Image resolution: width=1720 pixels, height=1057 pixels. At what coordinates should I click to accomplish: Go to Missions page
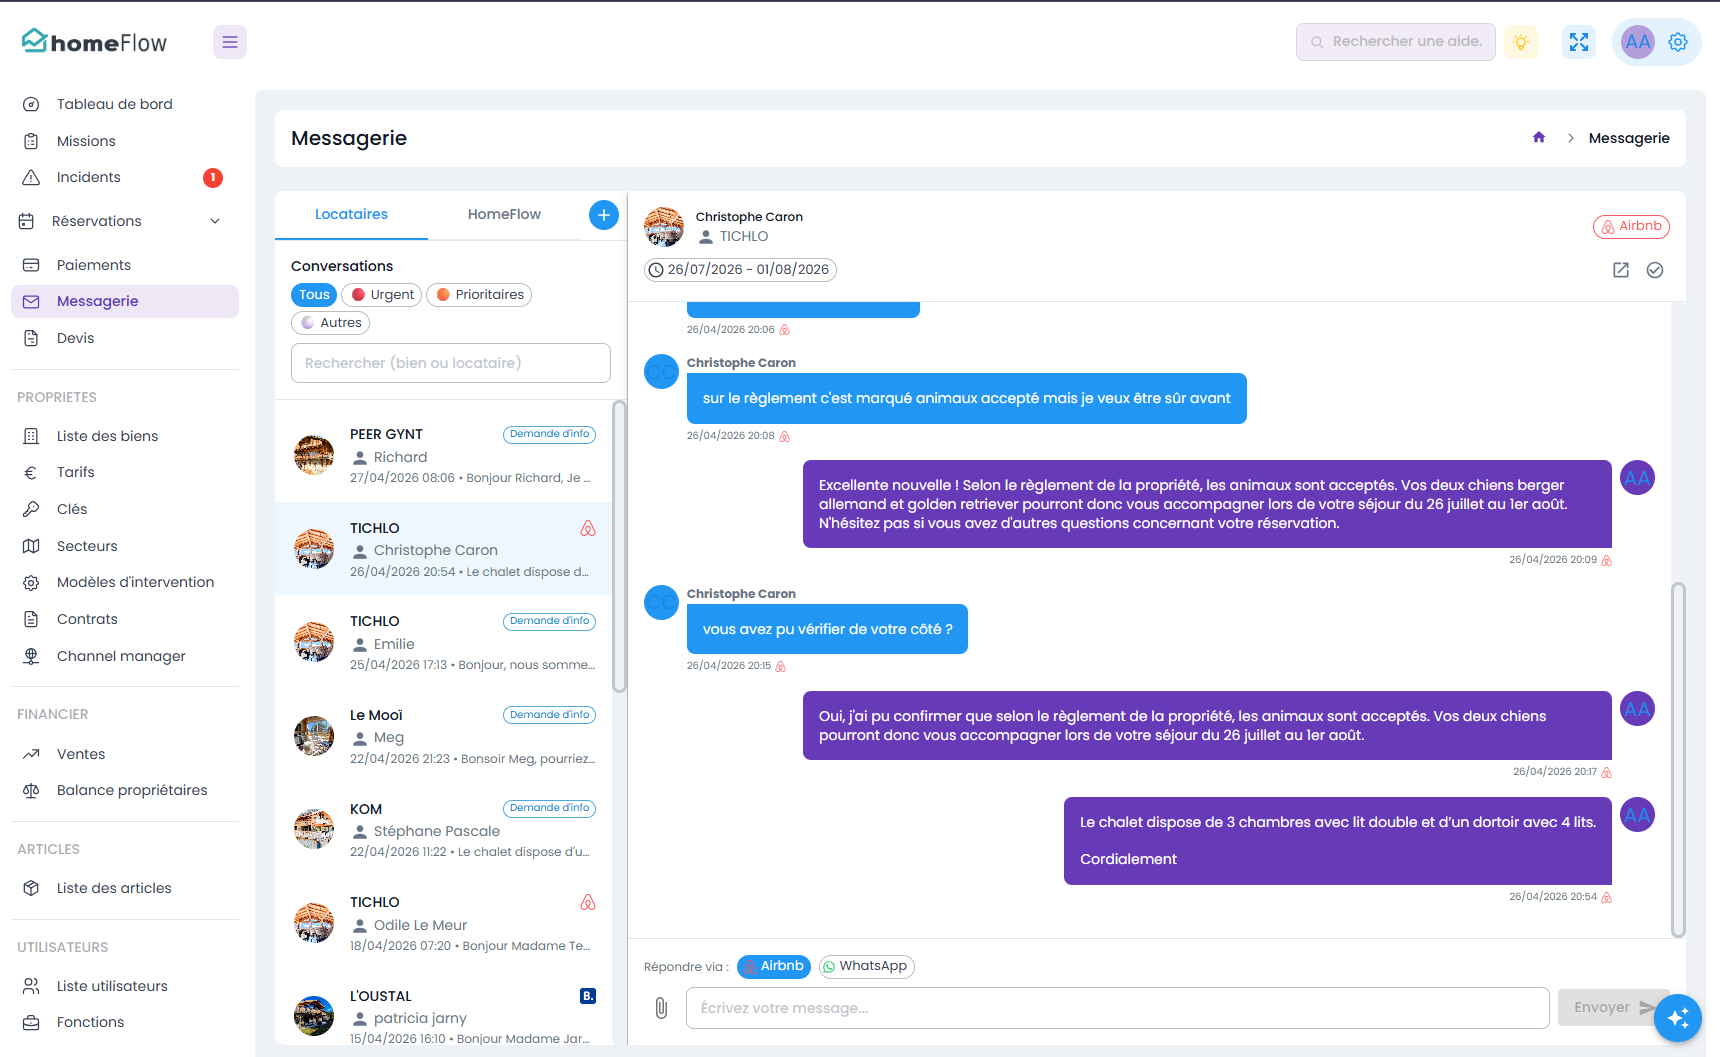point(125,141)
